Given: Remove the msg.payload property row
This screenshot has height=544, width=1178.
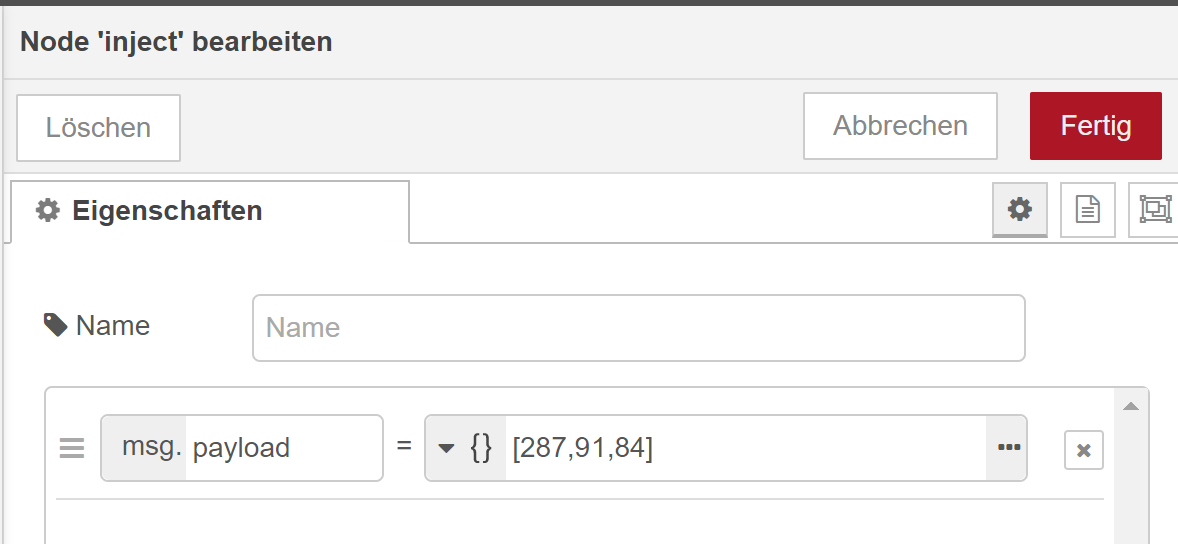Looking at the screenshot, I should [x=1083, y=450].
